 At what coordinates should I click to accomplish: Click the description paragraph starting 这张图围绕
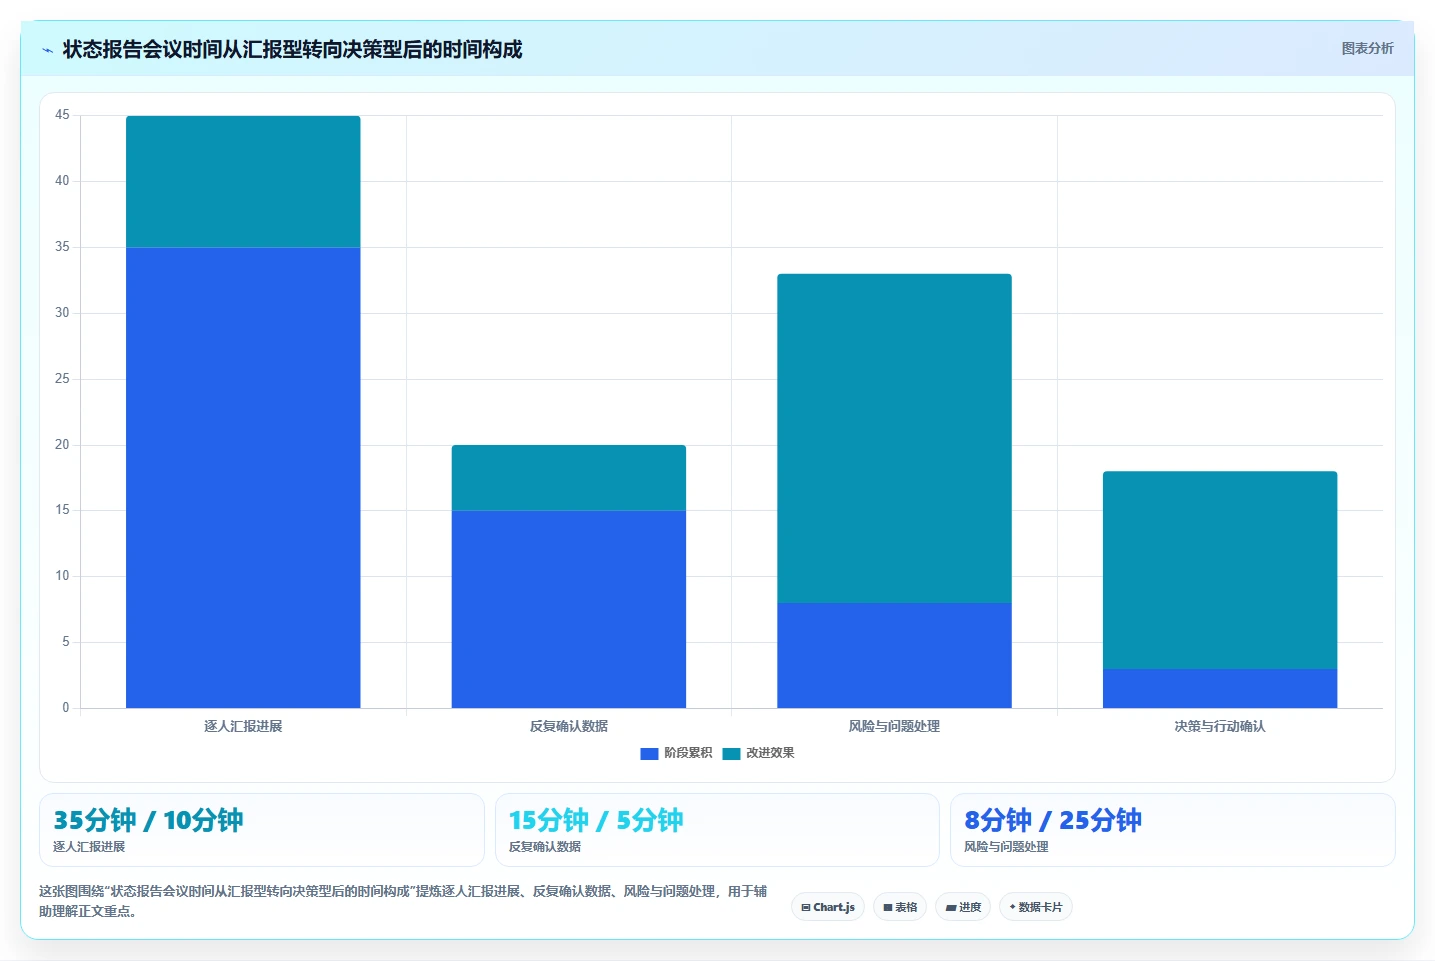(x=403, y=901)
